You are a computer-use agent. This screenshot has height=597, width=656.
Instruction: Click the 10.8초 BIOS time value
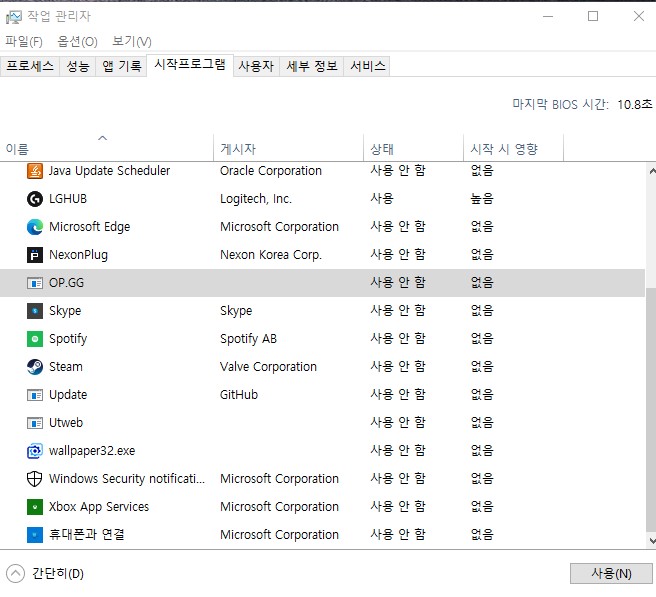point(635,105)
